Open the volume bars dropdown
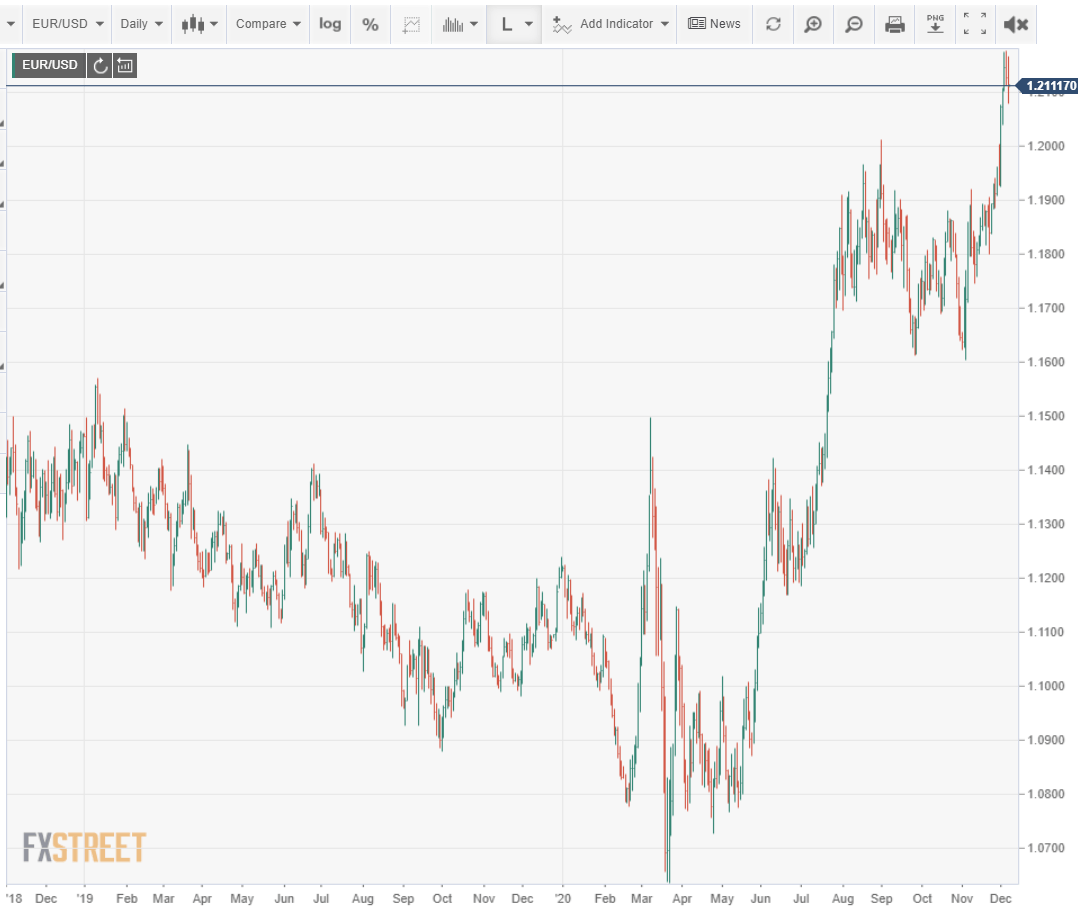Image resolution: width=1078 pixels, height=908 pixels. click(x=459, y=24)
